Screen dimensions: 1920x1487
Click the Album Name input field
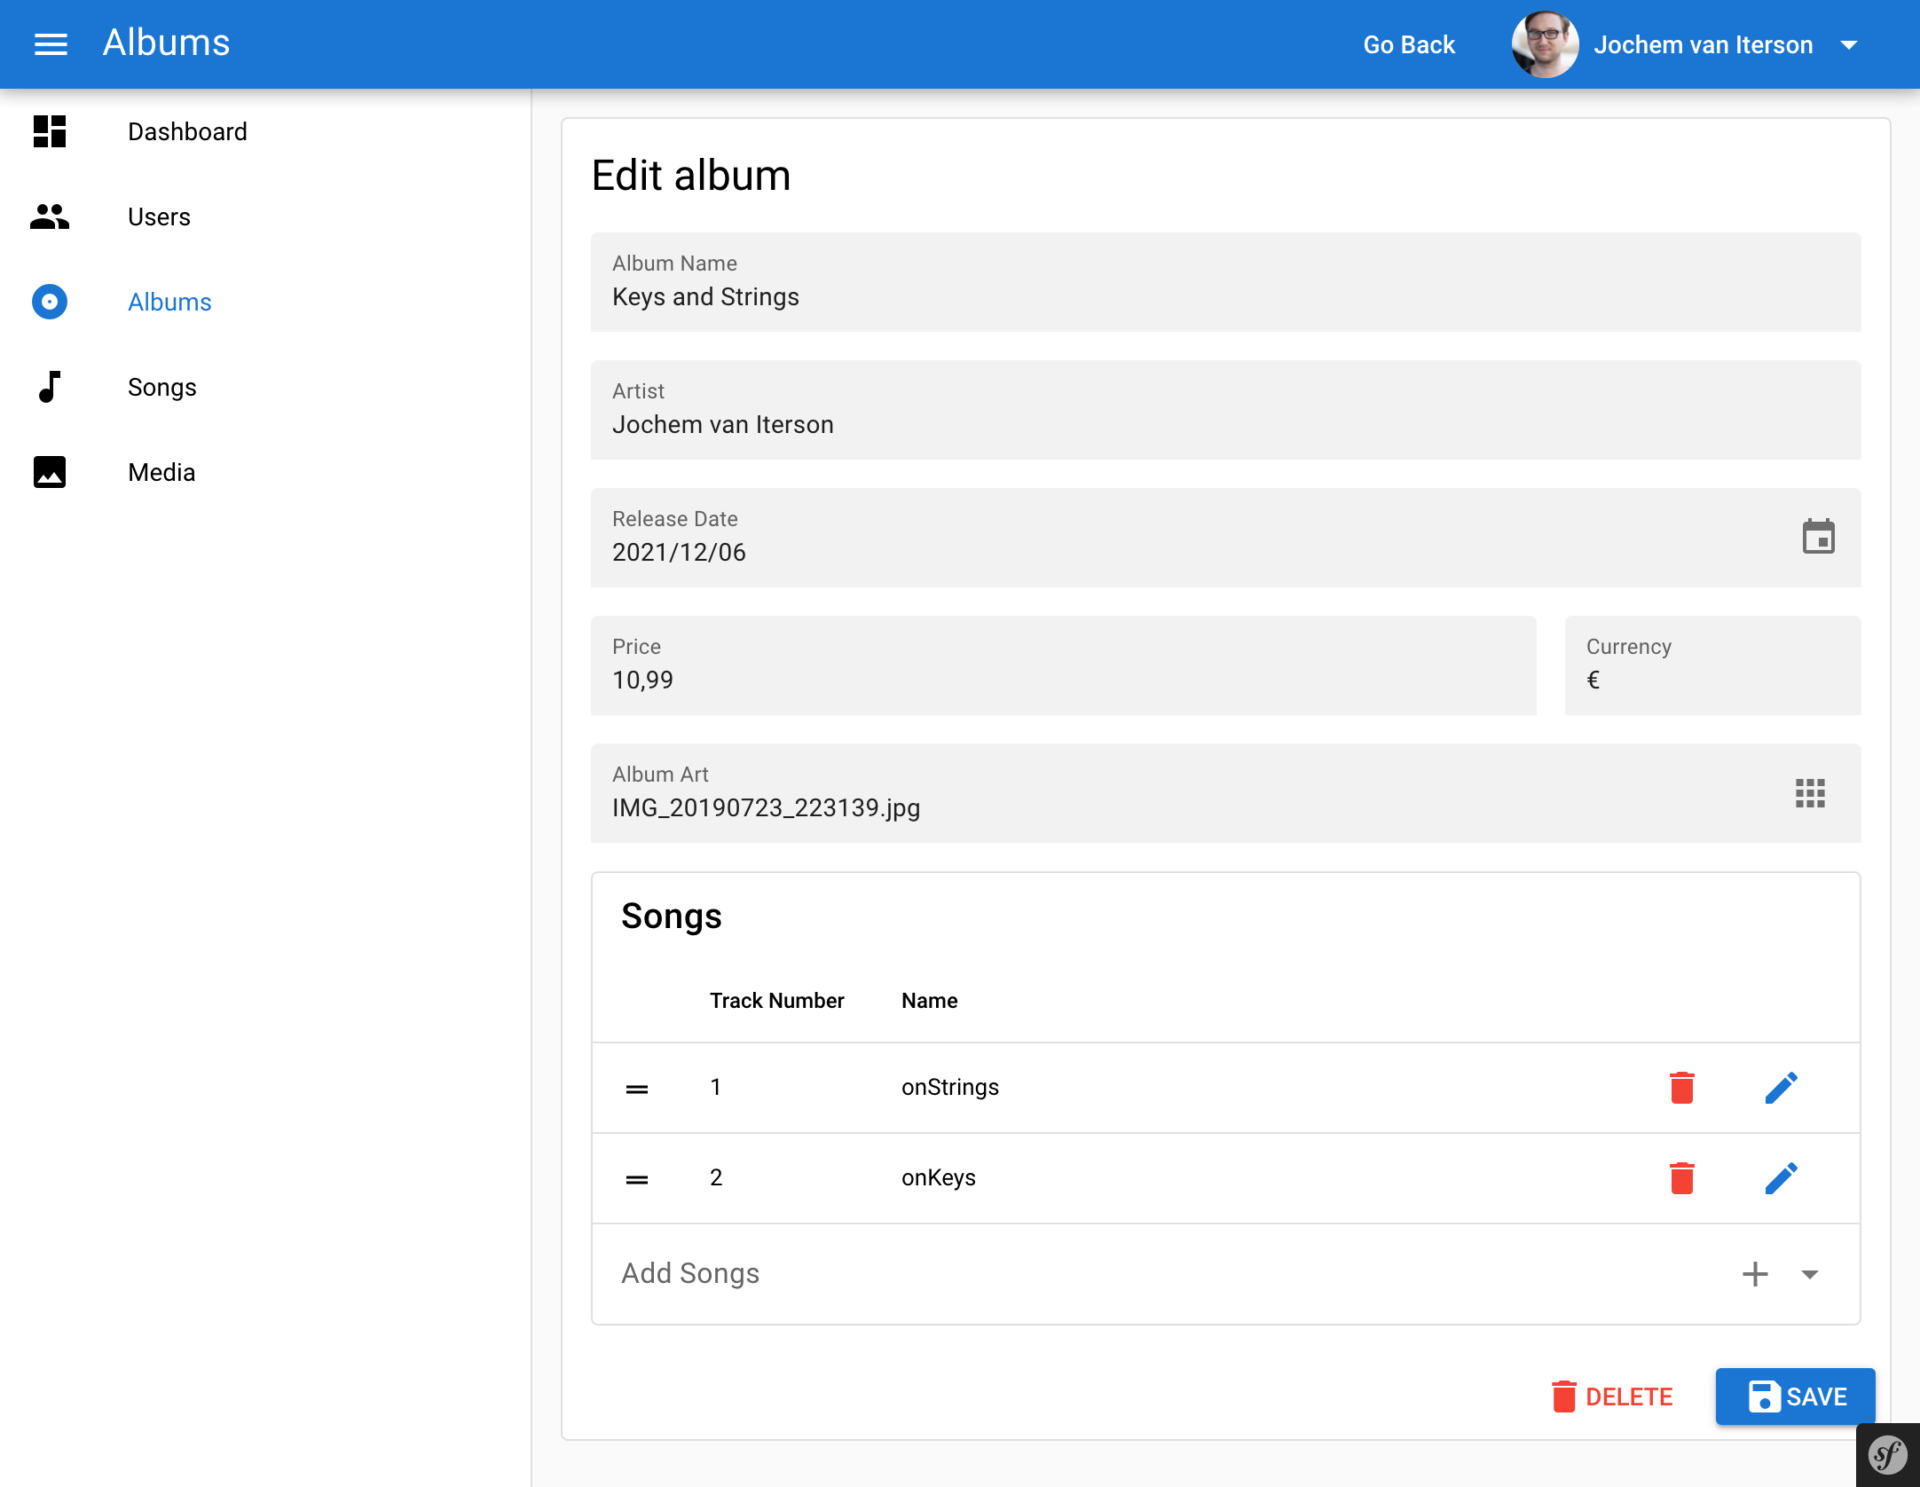point(1225,282)
